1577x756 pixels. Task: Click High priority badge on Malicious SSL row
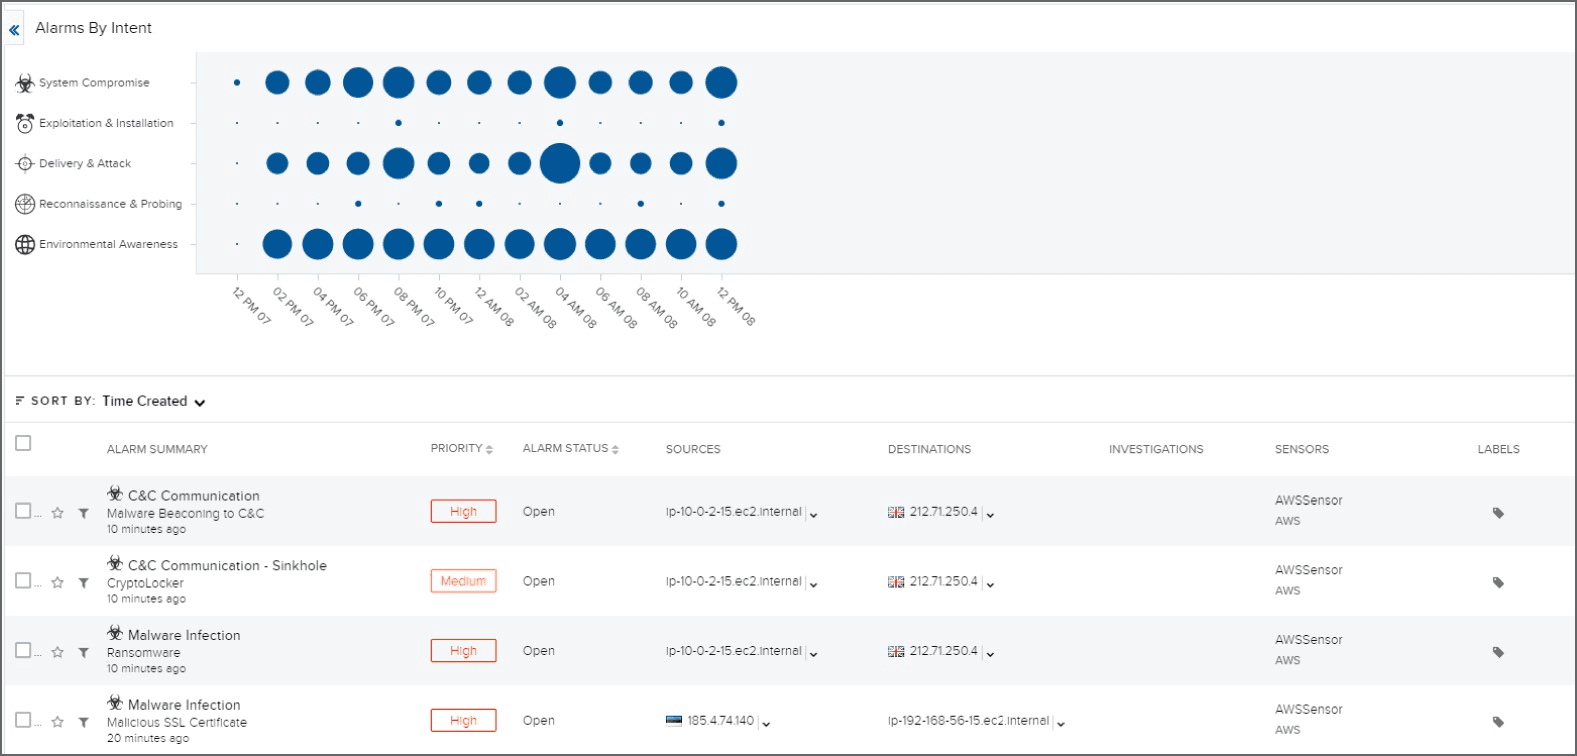click(463, 720)
